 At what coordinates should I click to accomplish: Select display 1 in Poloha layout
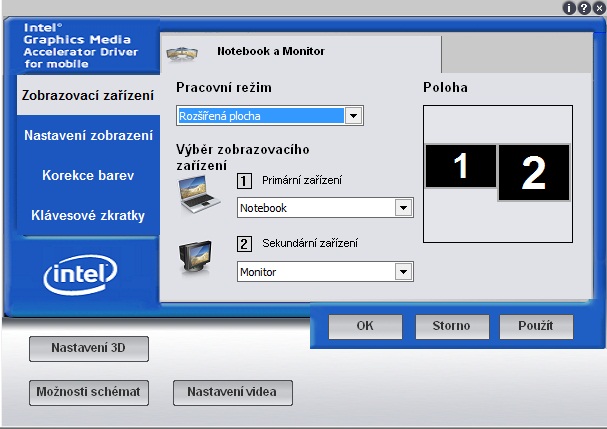(461, 166)
